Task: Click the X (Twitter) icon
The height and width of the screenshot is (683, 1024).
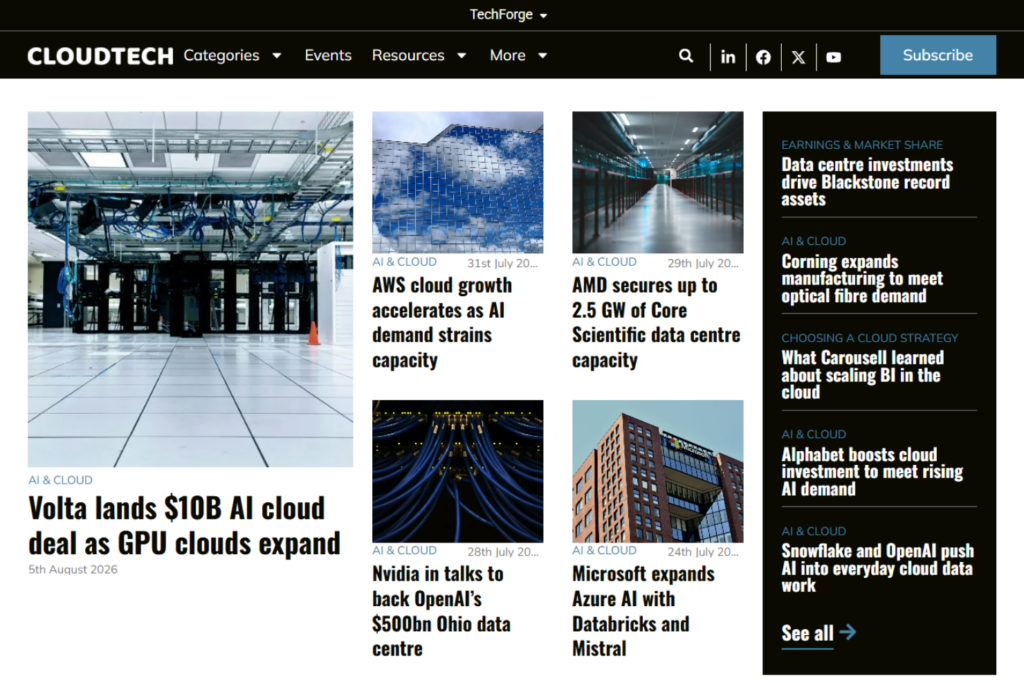Action: (x=798, y=57)
